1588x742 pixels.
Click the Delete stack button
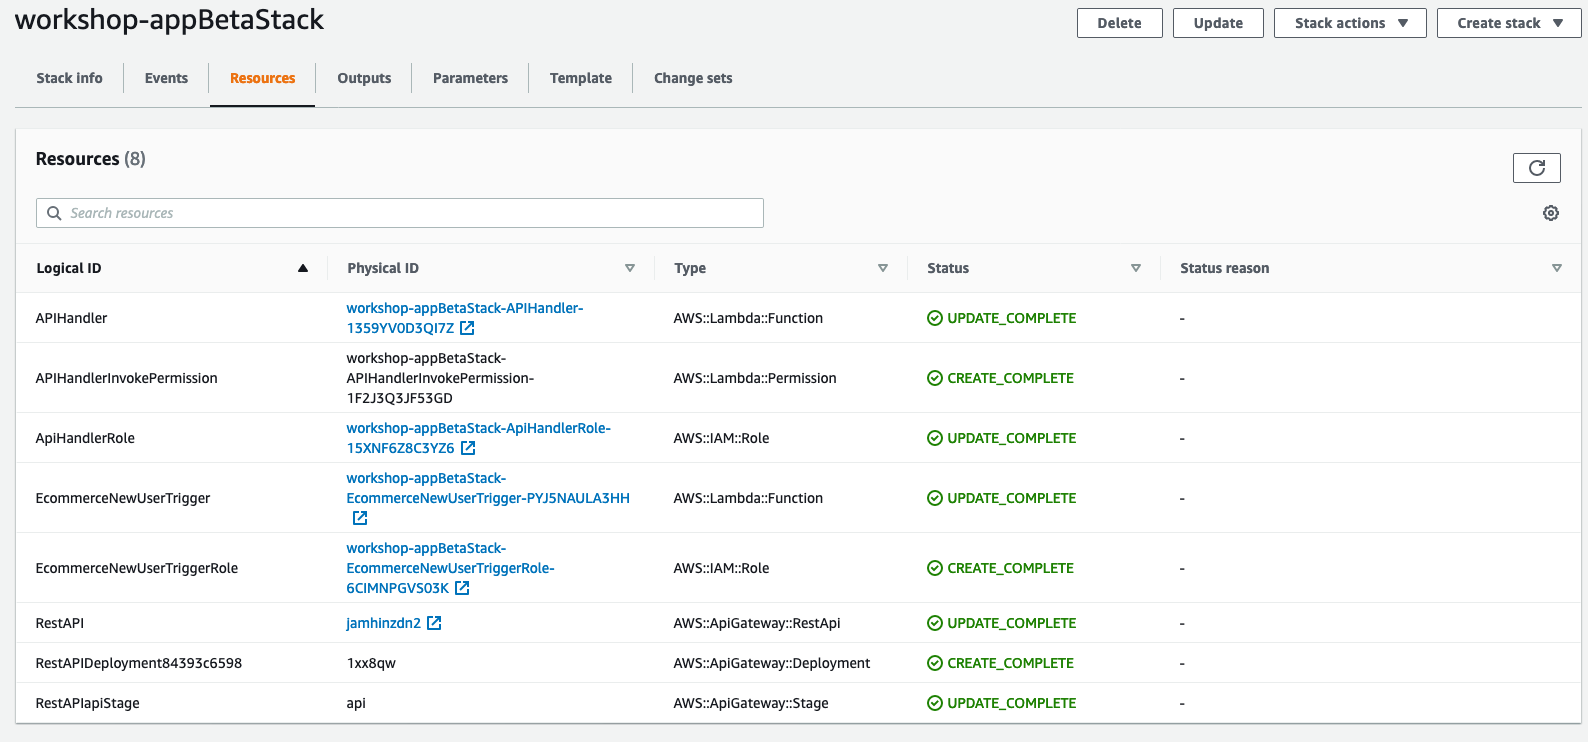tap(1119, 23)
